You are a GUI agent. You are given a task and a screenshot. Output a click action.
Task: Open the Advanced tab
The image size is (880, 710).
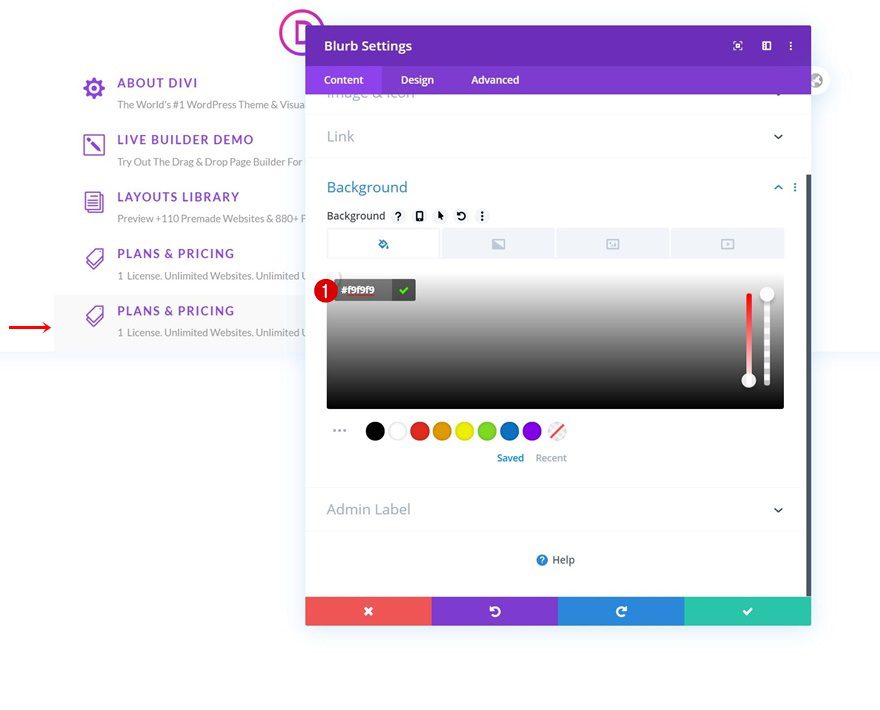(494, 80)
